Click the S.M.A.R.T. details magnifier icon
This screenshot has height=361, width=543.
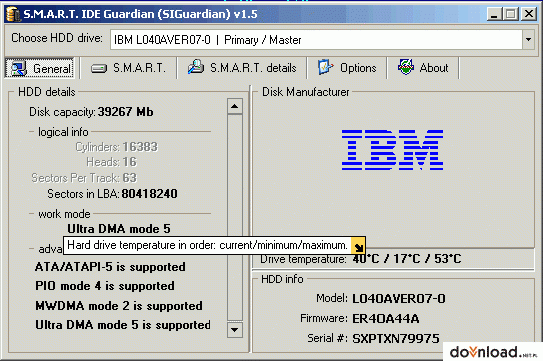point(196,67)
